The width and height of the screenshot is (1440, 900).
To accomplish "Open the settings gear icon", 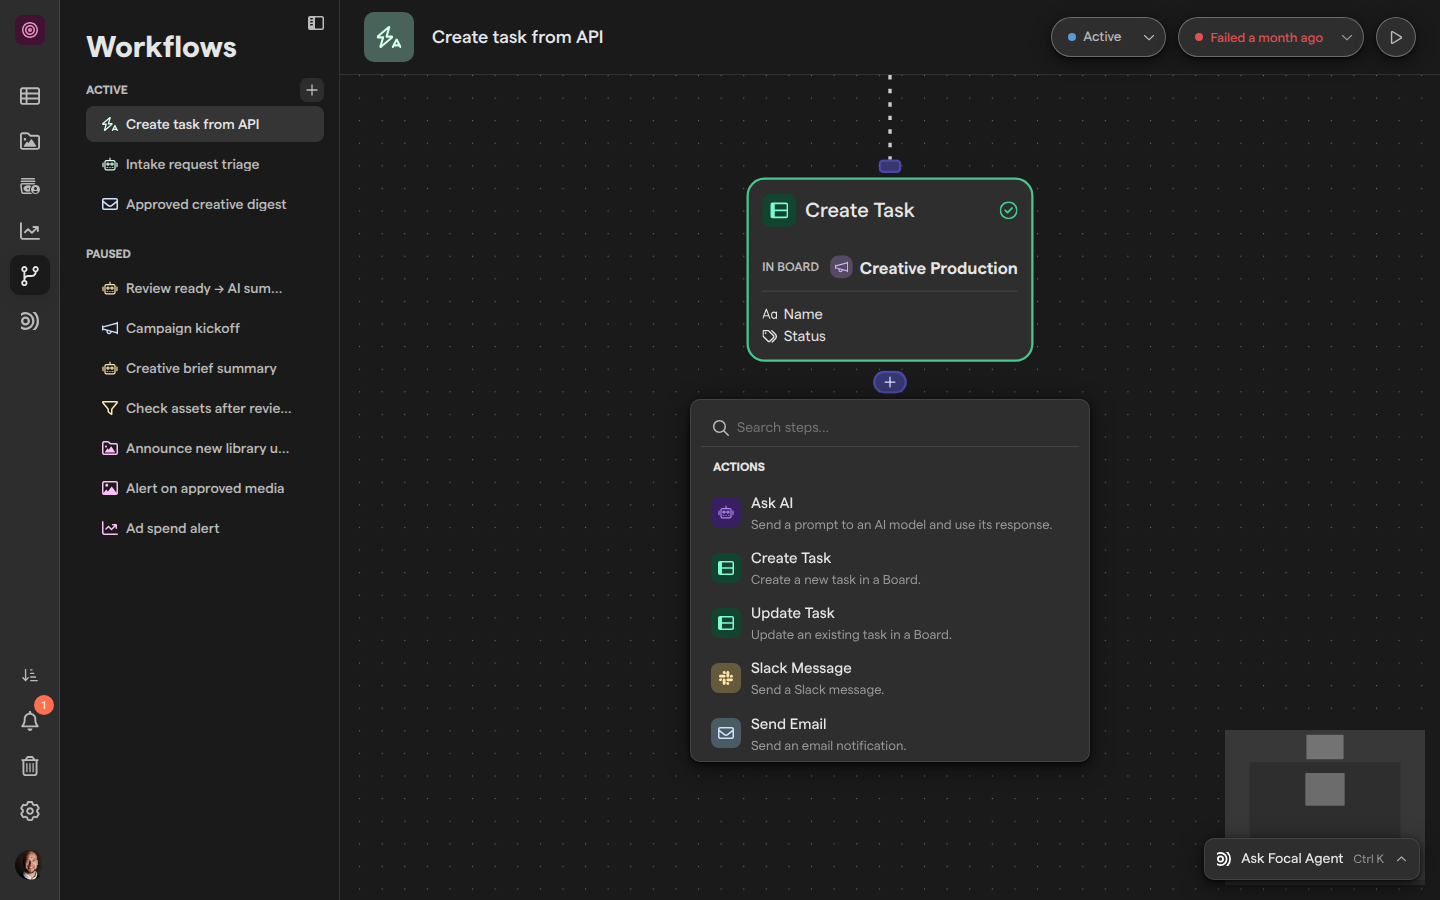I will click(x=30, y=811).
